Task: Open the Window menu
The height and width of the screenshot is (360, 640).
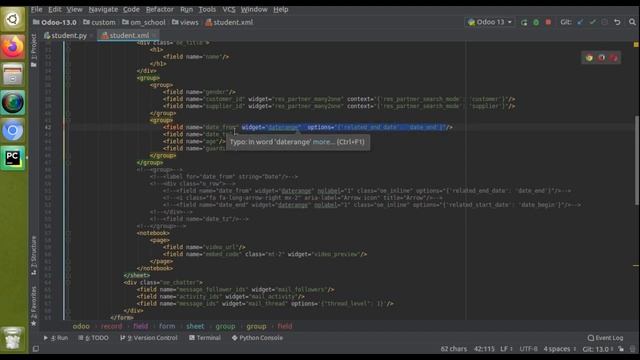Action: tap(254, 9)
